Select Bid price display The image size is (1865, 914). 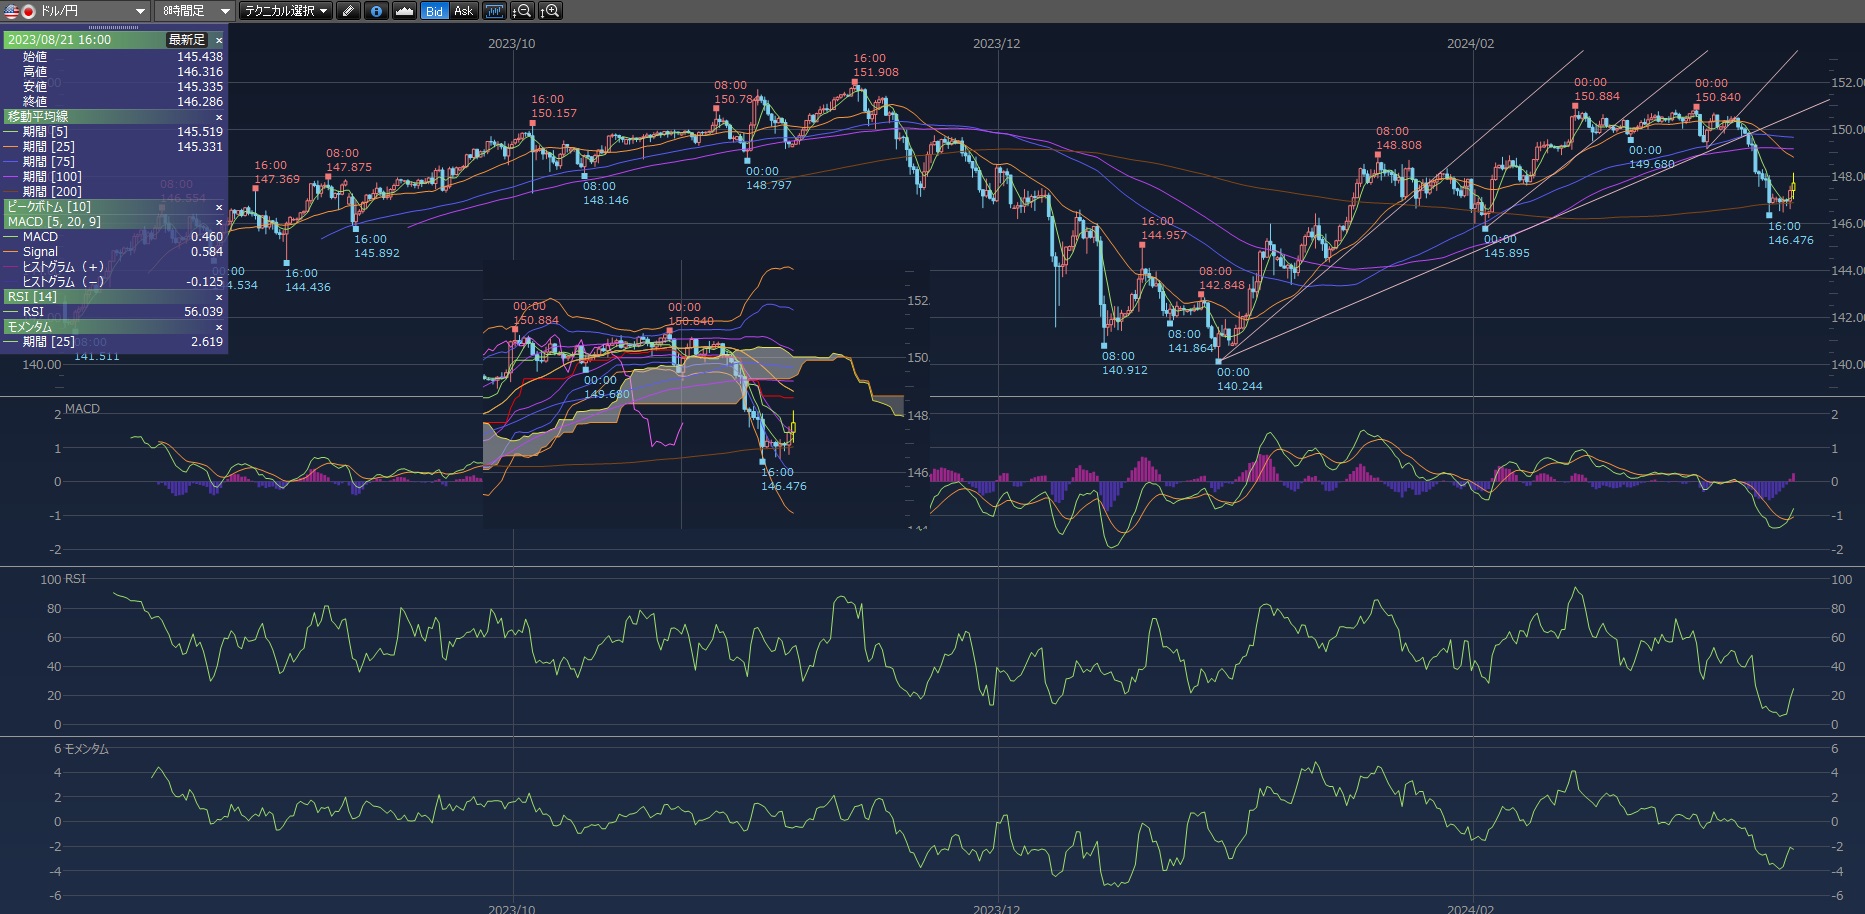tap(434, 11)
